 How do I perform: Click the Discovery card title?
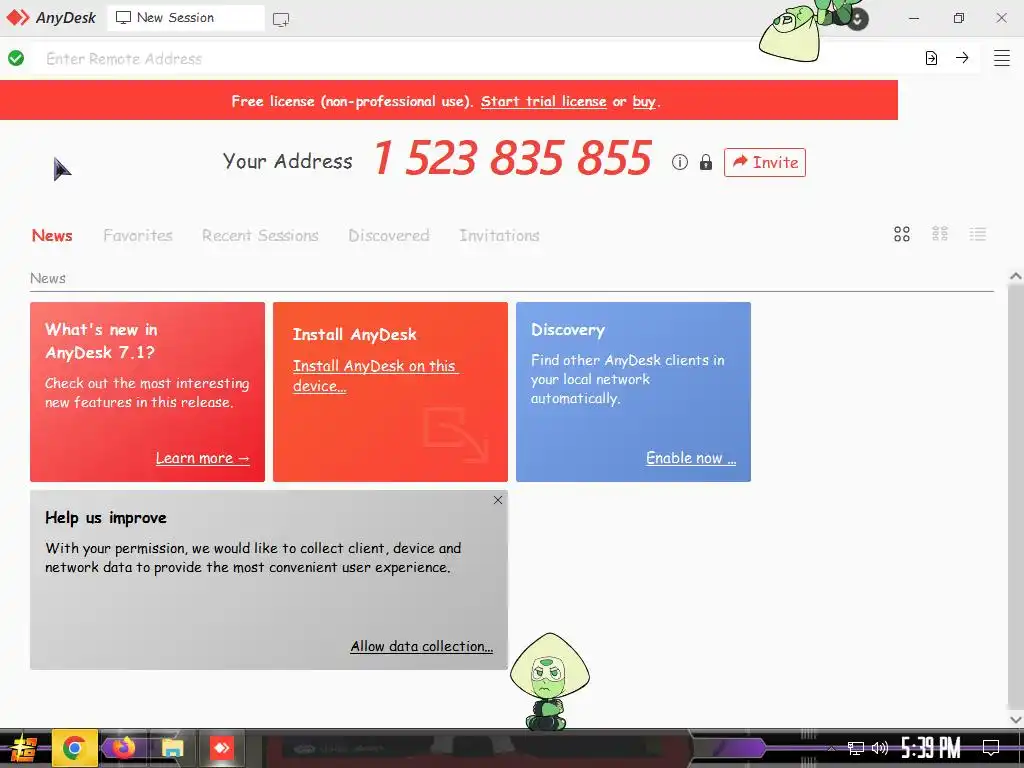coord(568,330)
